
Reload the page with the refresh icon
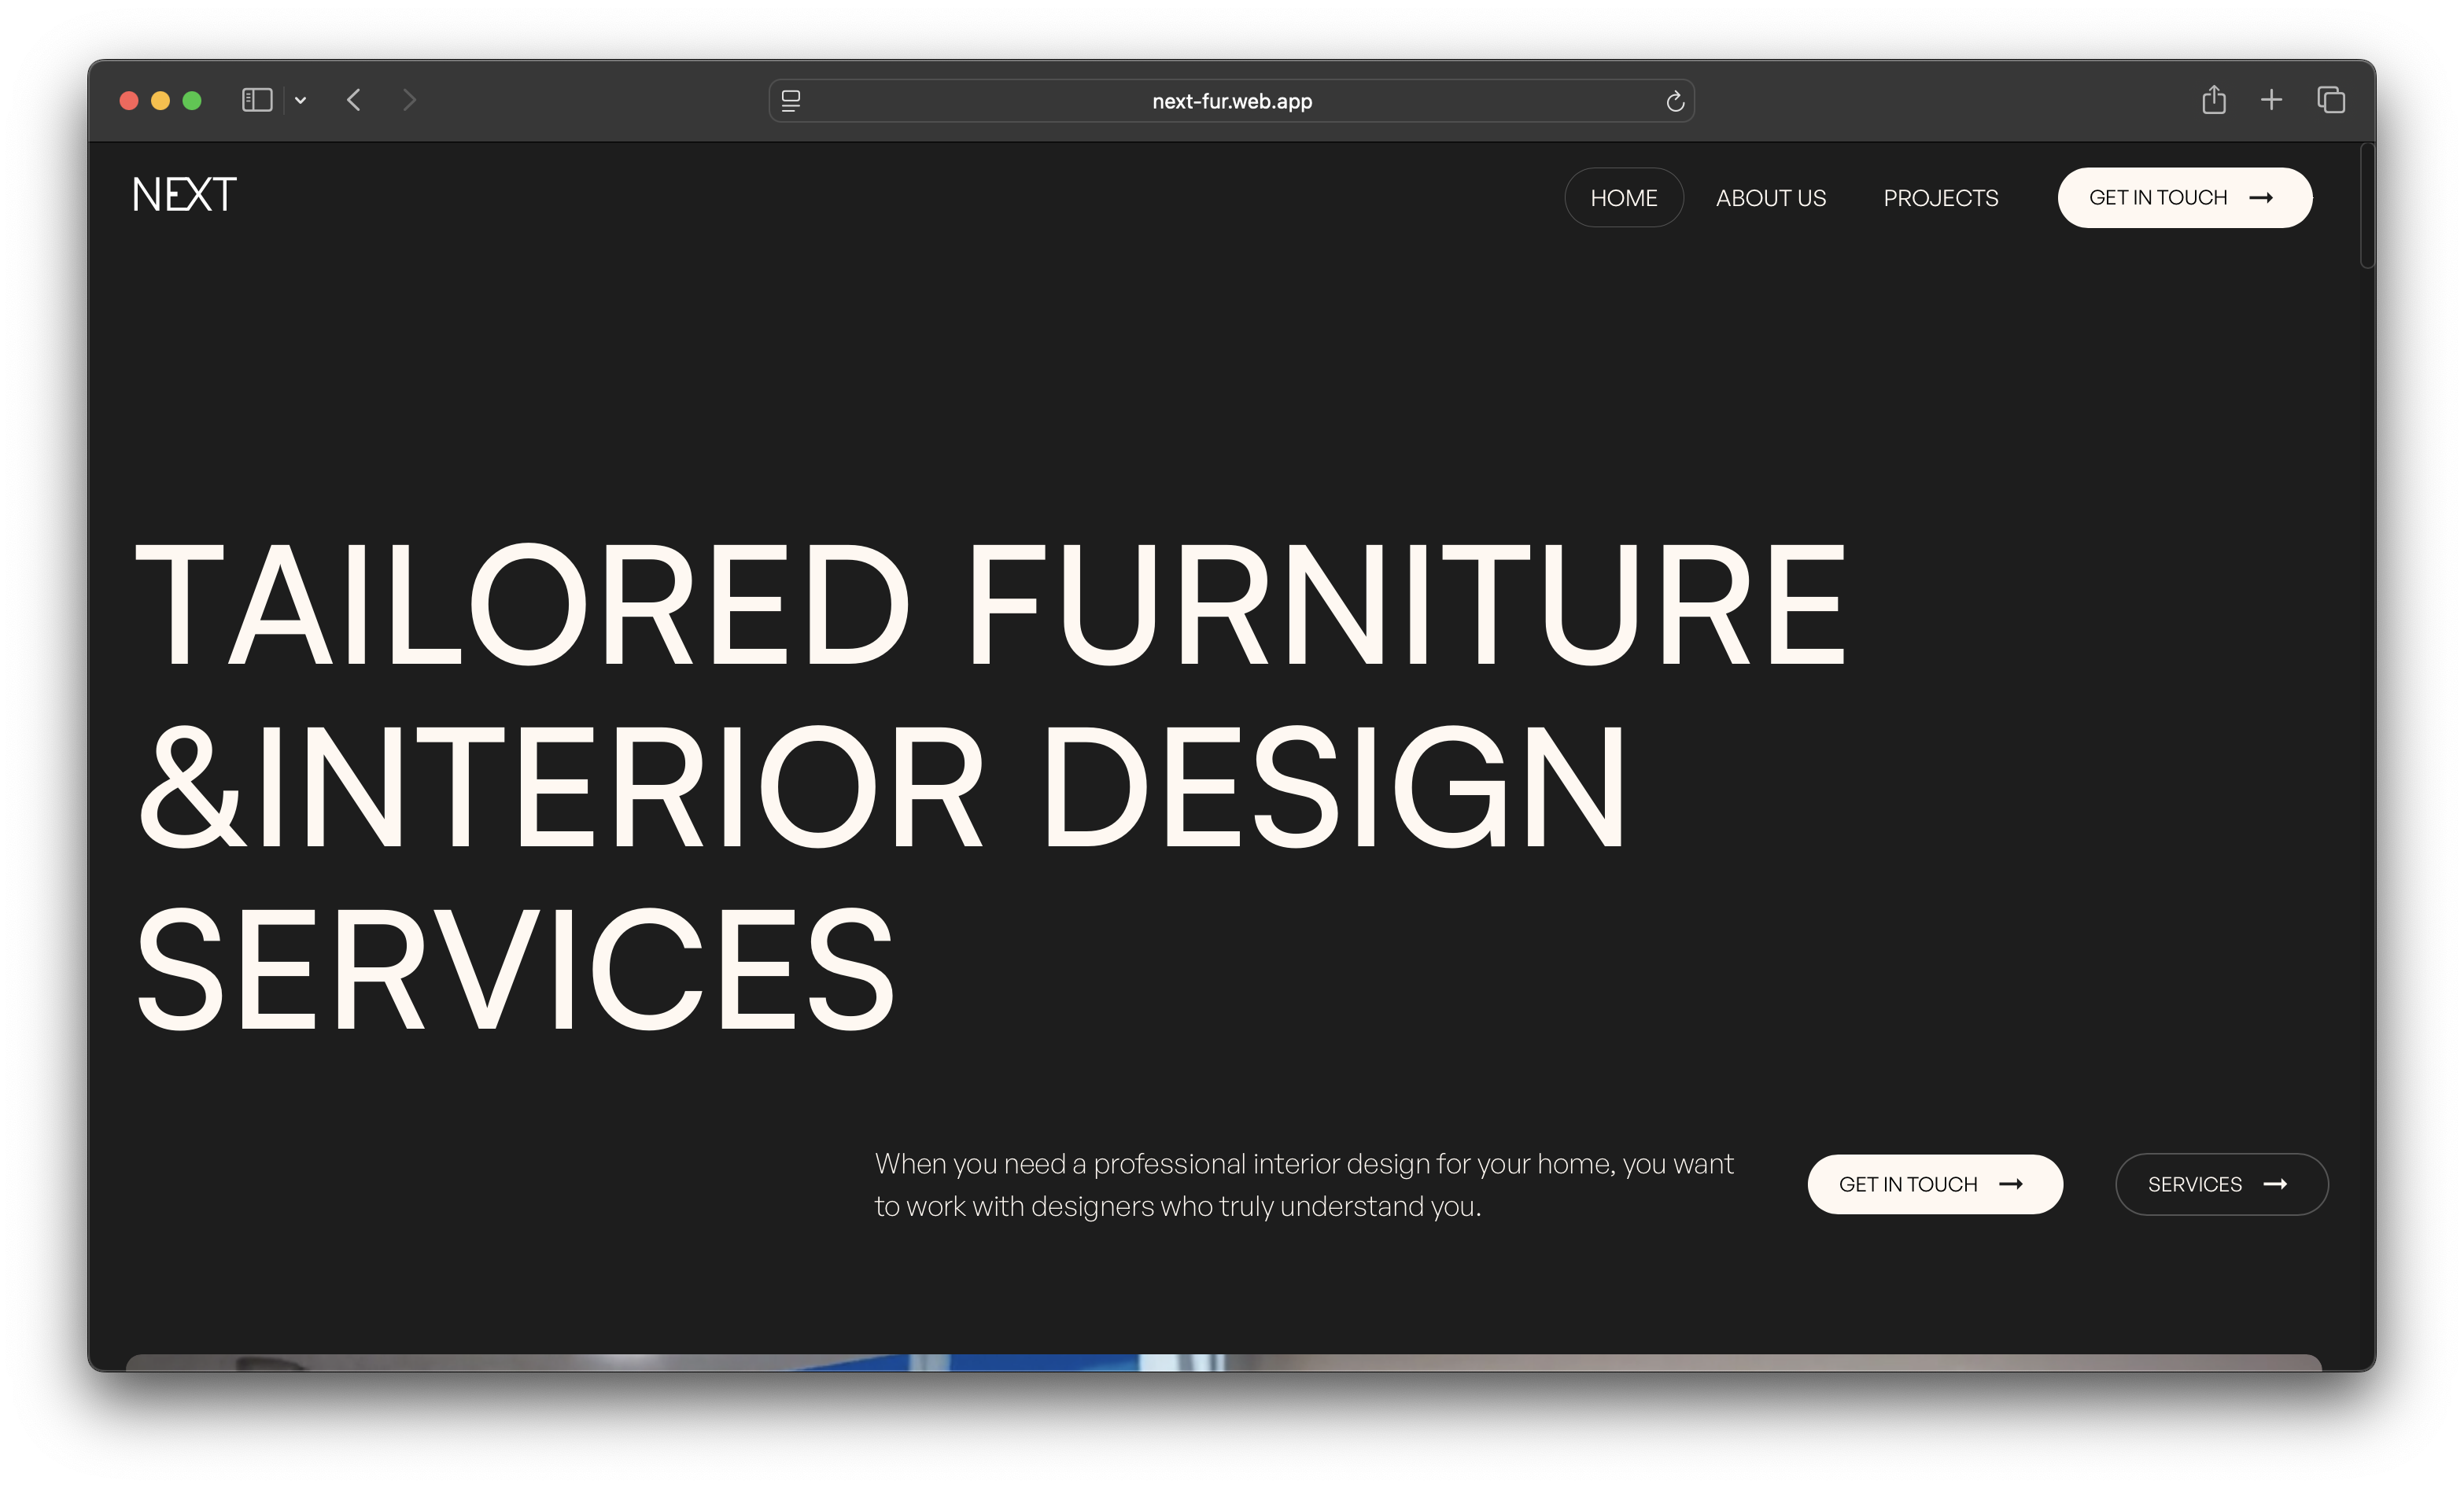coord(1675,101)
